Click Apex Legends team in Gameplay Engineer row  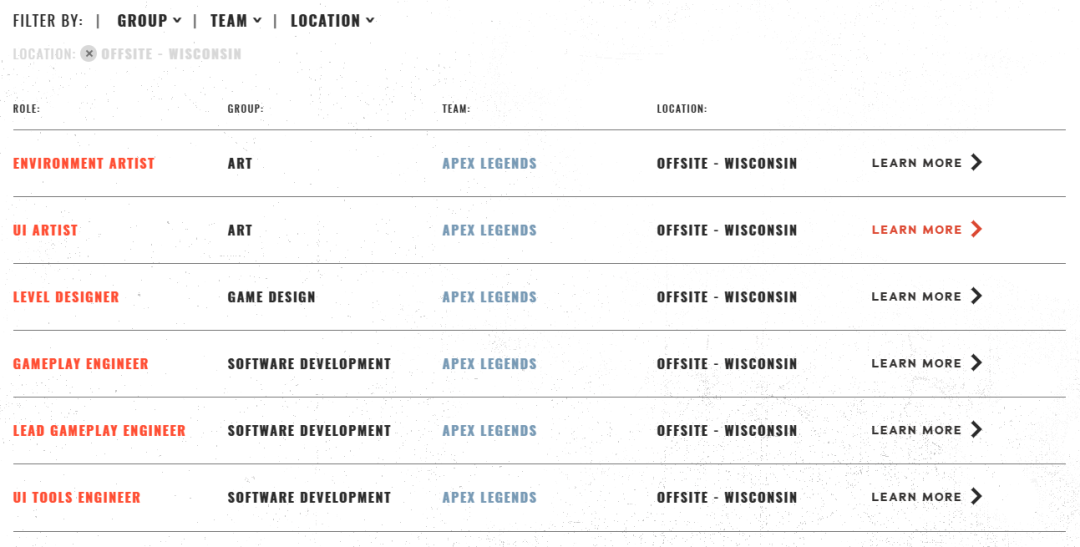click(x=489, y=364)
